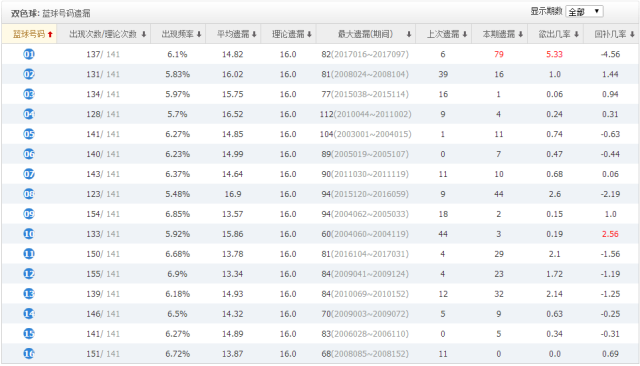Click frequency value 6.9%
Viewport: 640px width, 366px height.
[177, 274]
